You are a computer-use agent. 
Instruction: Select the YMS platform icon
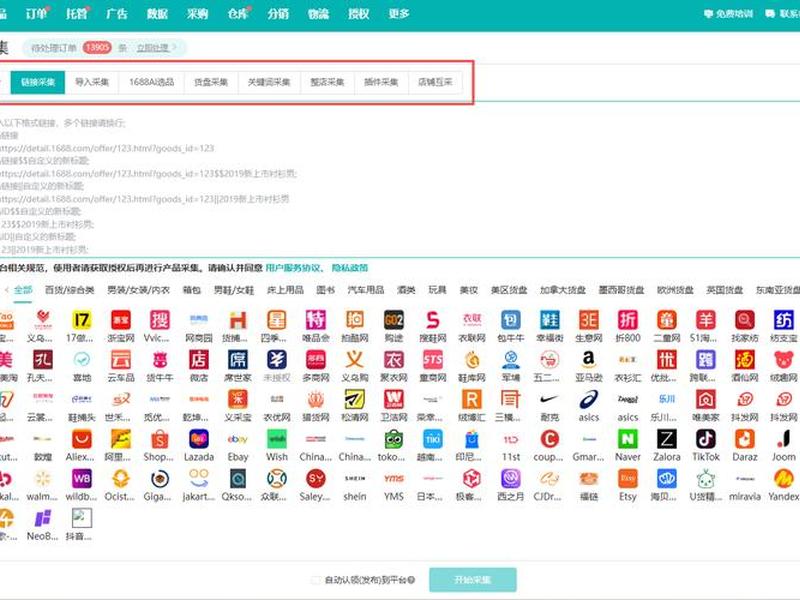[x=394, y=479]
